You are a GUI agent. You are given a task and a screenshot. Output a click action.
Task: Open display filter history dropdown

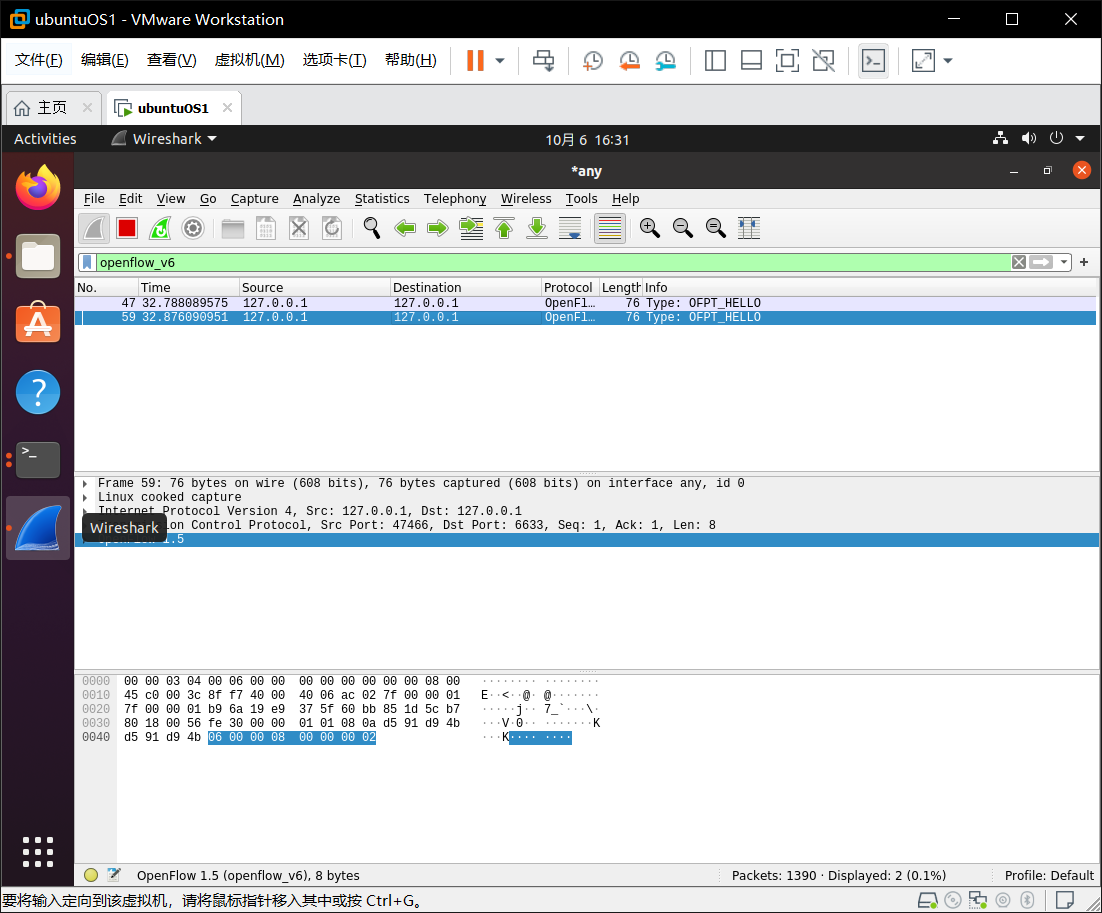tap(1063, 262)
